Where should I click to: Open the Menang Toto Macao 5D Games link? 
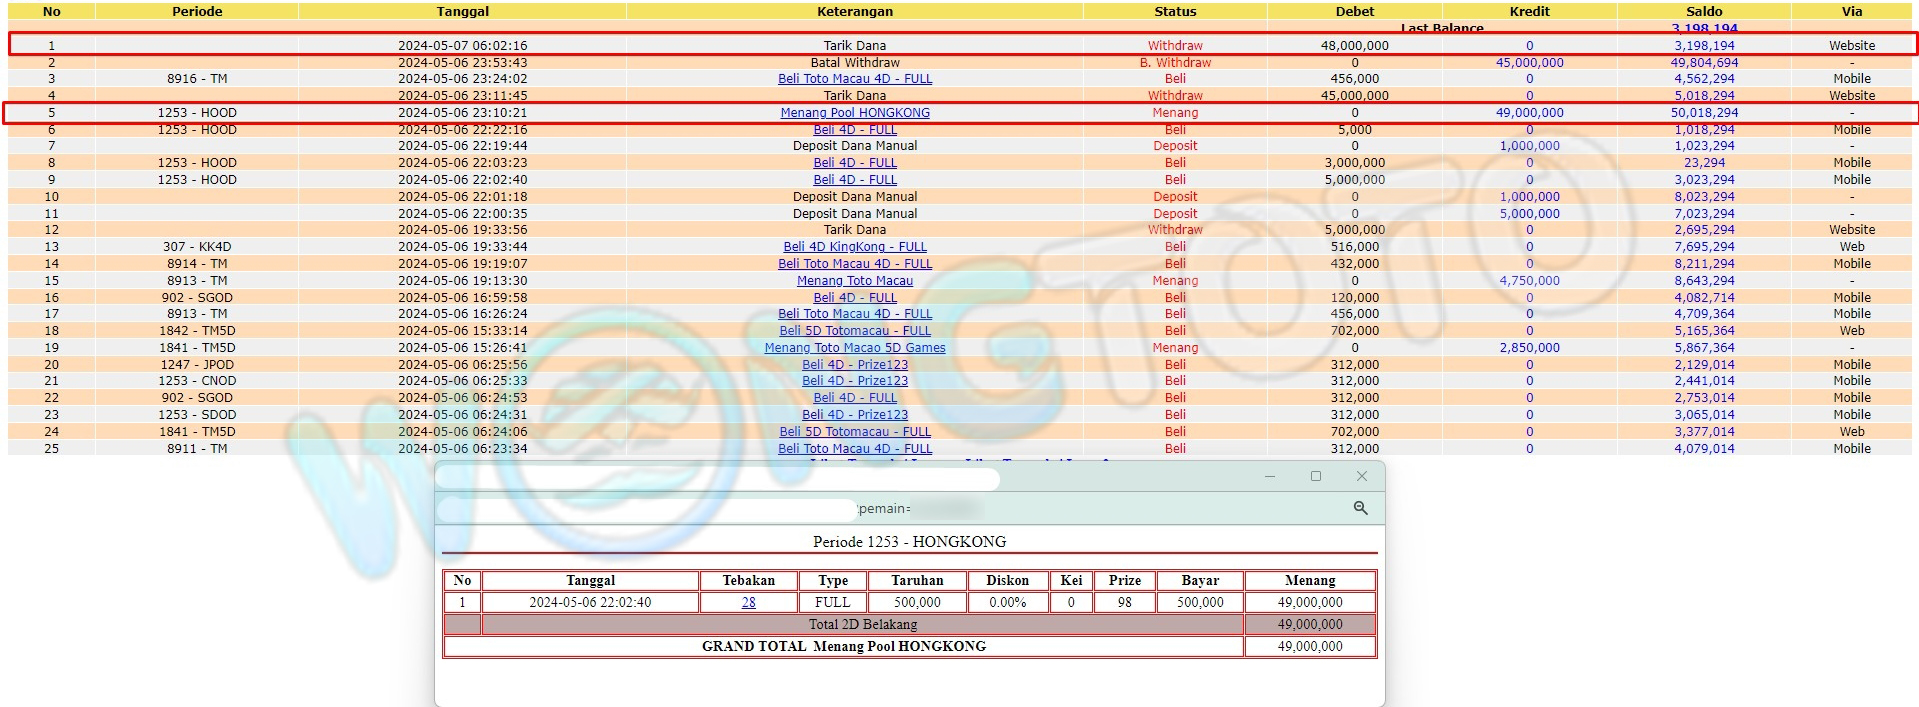(855, 348)
